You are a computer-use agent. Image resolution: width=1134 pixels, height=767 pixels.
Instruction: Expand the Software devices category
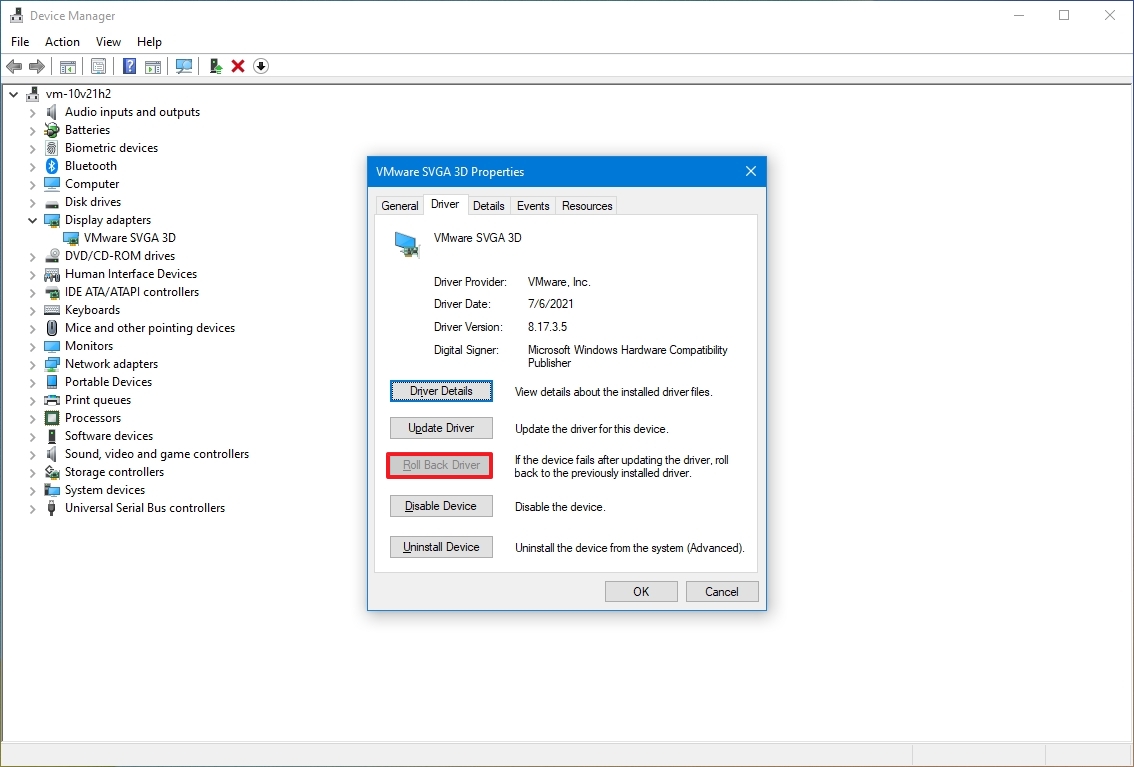click(x=33, y=436)
